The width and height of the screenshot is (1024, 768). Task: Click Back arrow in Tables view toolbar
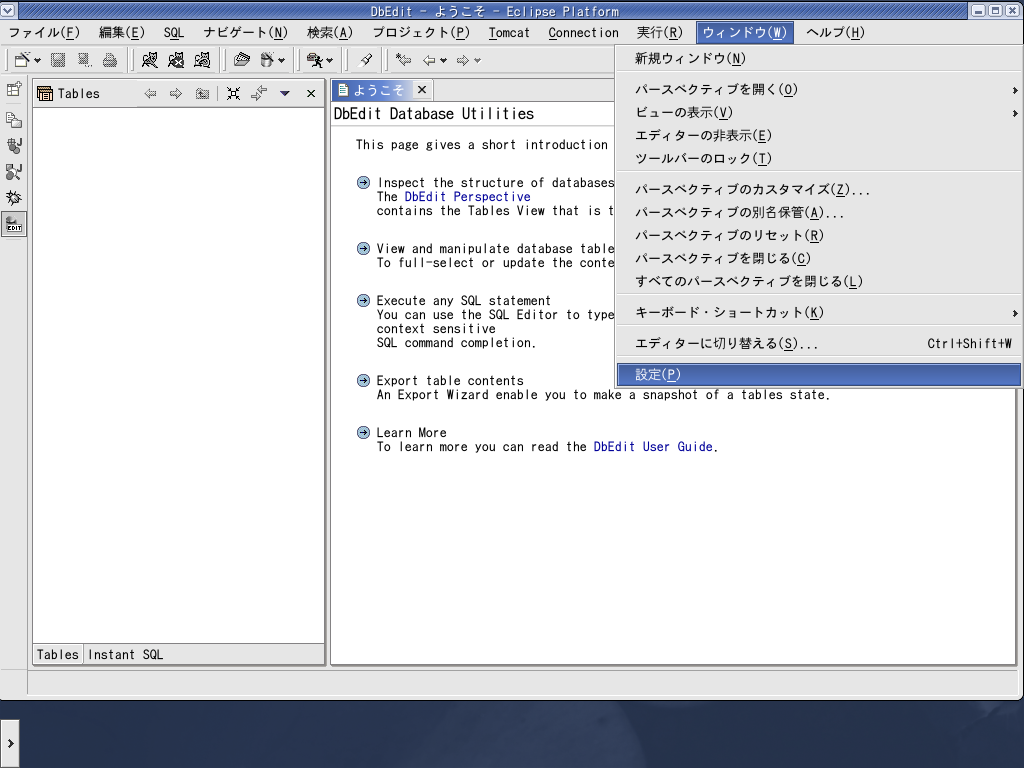pyautogui.click(x=150, y=93)
